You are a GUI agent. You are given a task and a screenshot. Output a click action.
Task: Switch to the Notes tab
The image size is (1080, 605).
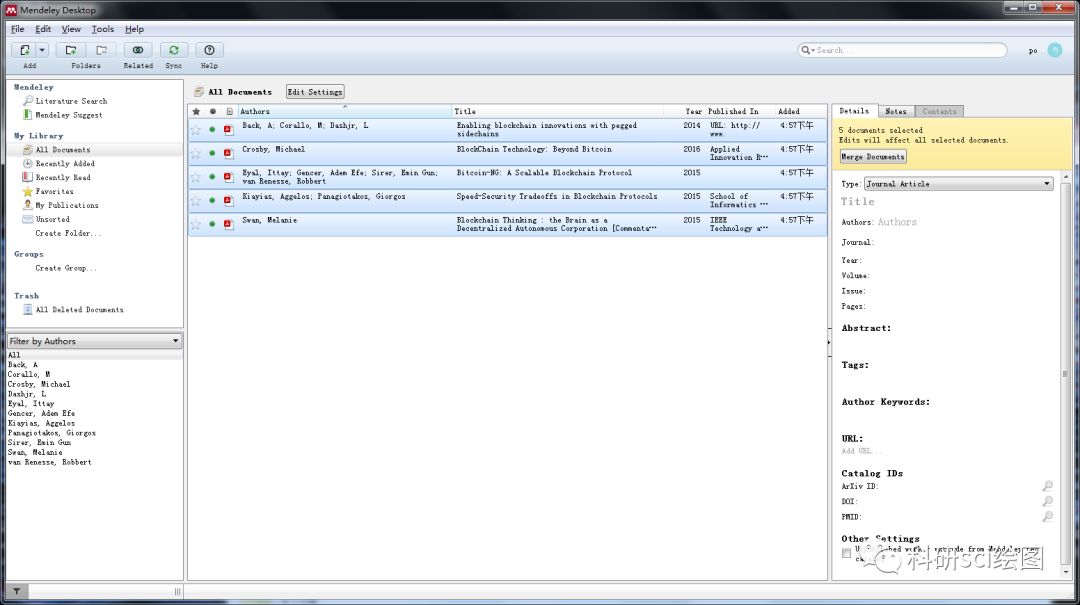895,111
